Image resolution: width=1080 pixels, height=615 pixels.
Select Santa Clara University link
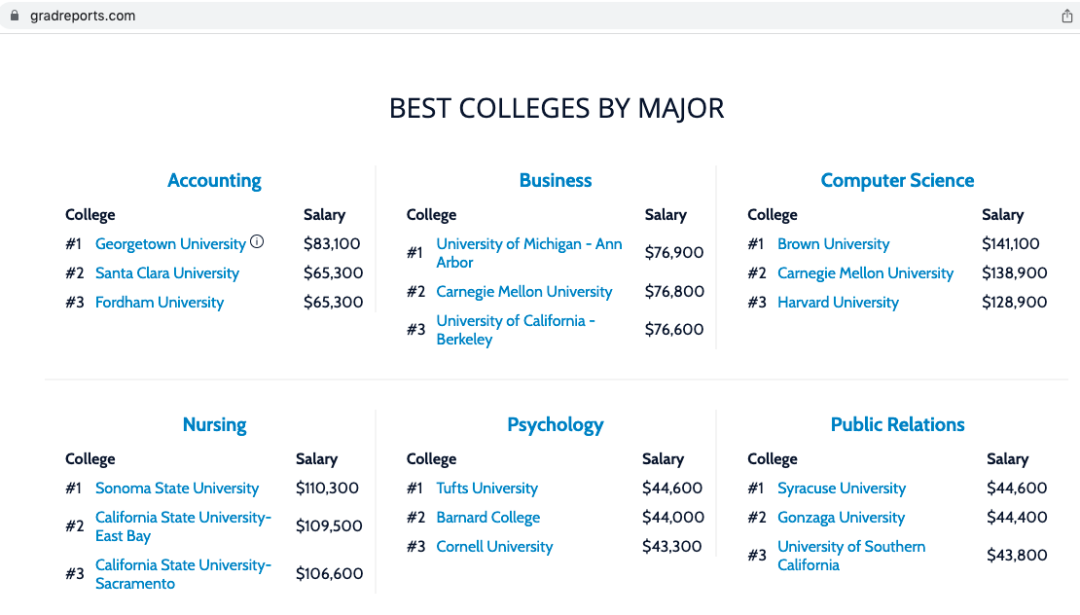[x=167, y=273]
